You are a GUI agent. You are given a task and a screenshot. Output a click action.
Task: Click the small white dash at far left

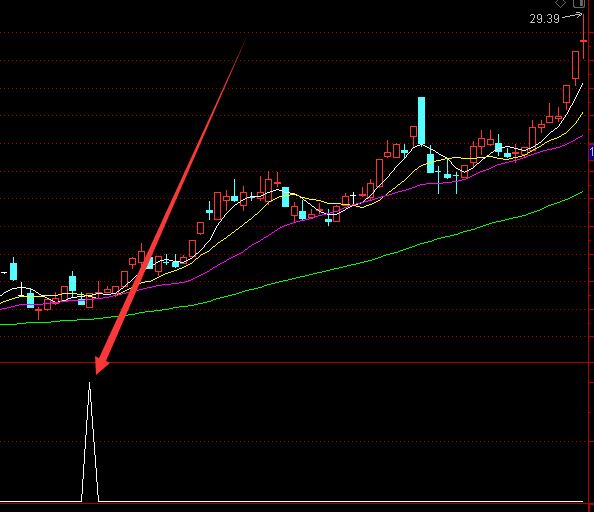(4, 273)
